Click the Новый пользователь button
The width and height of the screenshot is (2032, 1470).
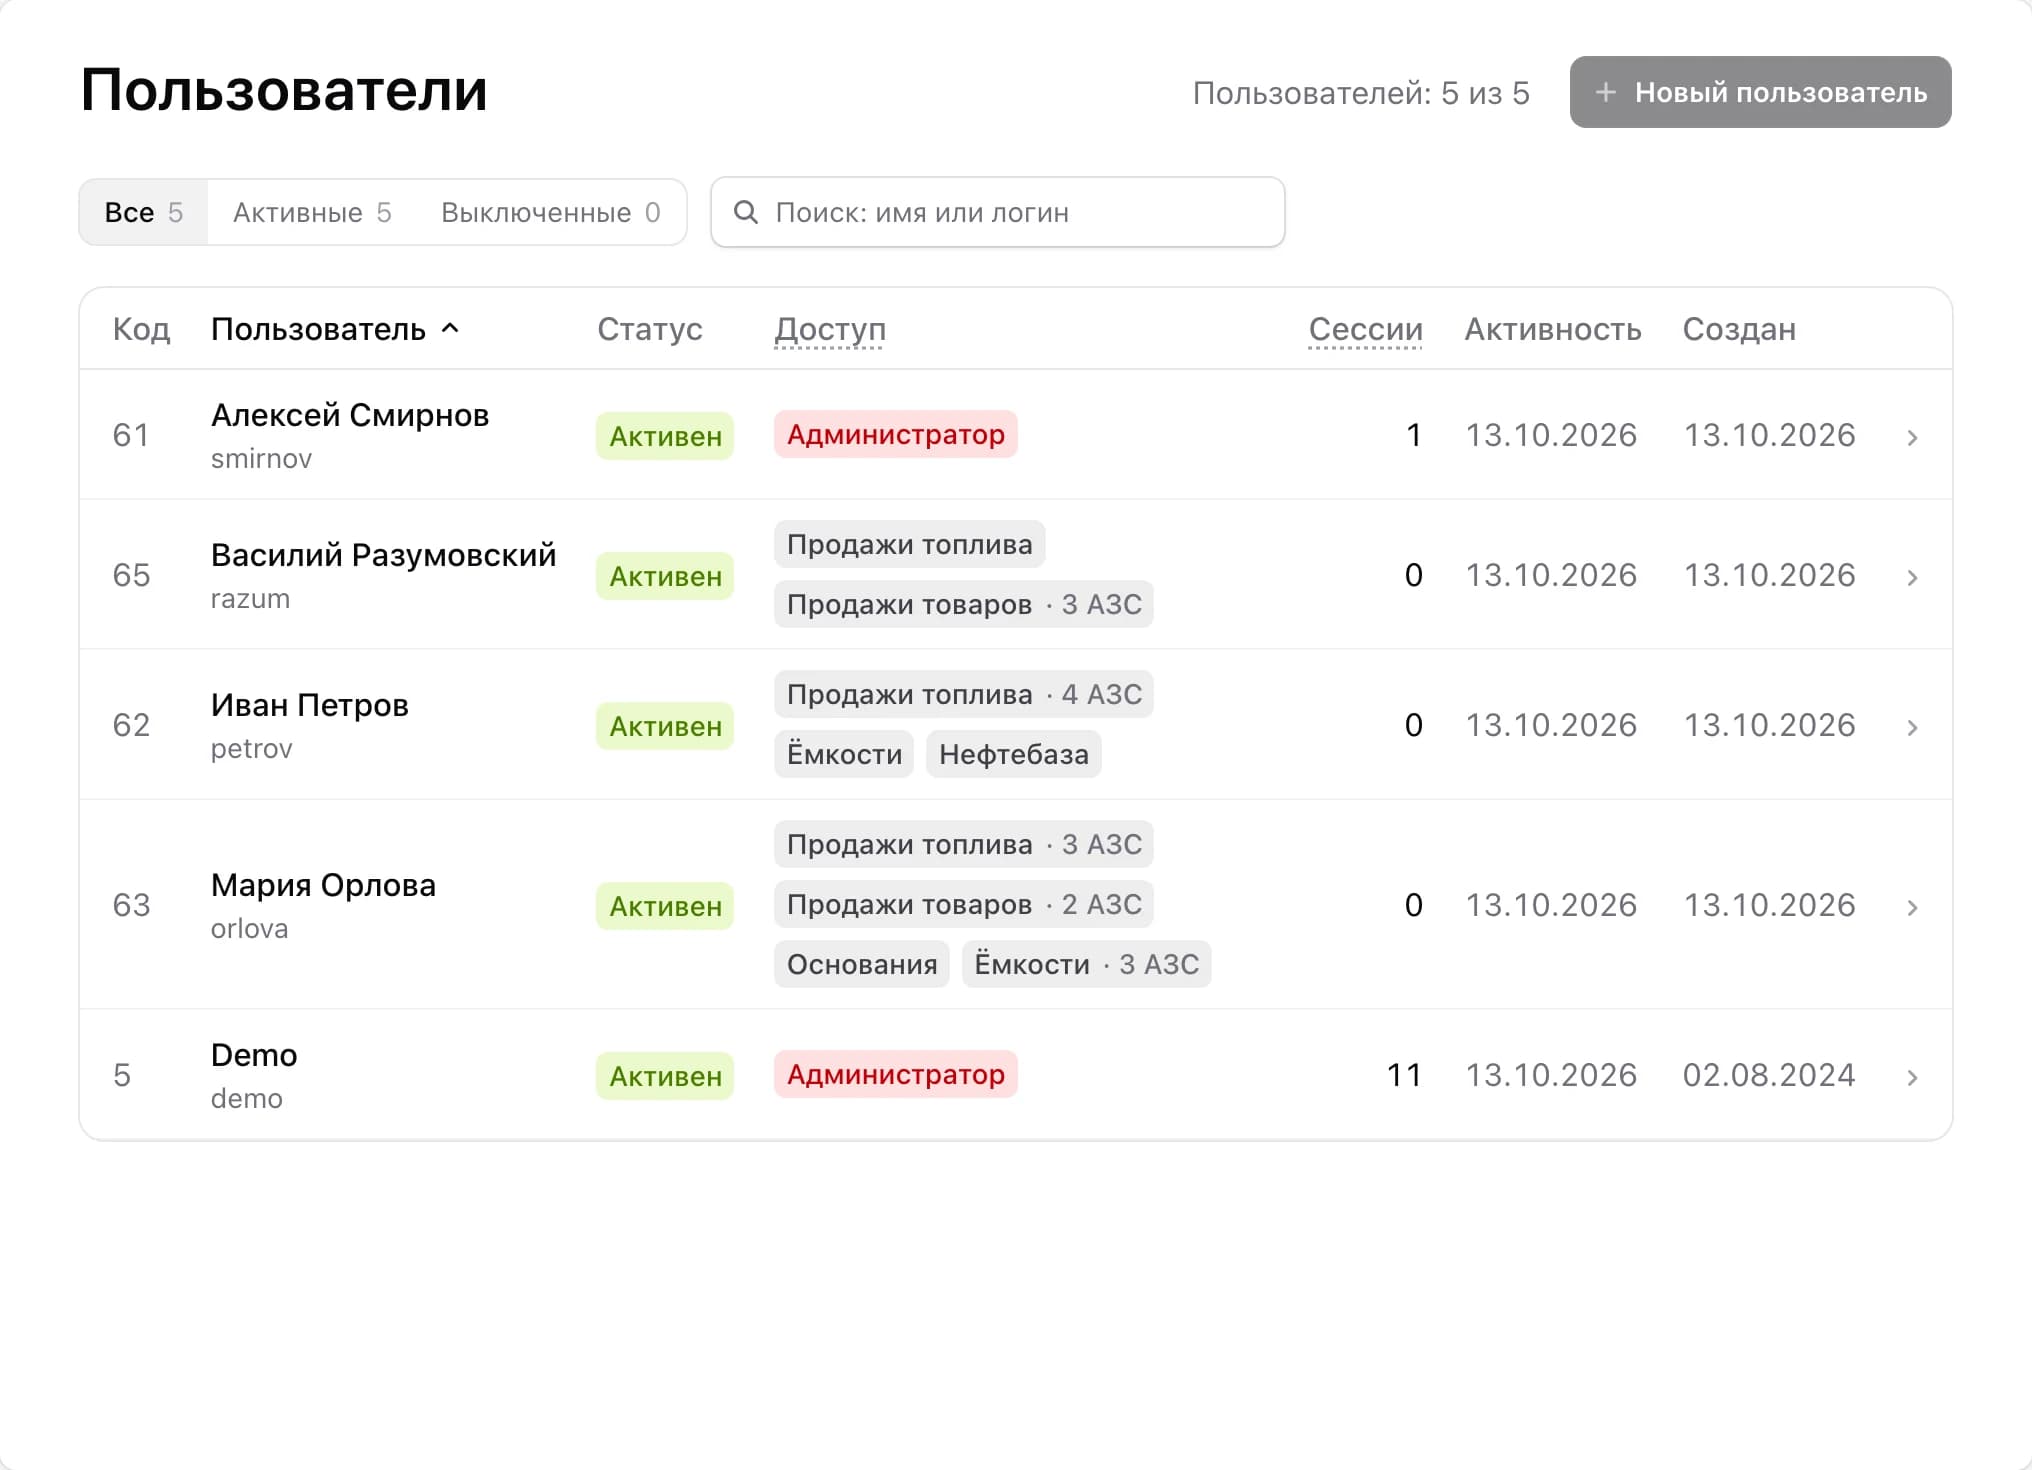point(1760,92)
